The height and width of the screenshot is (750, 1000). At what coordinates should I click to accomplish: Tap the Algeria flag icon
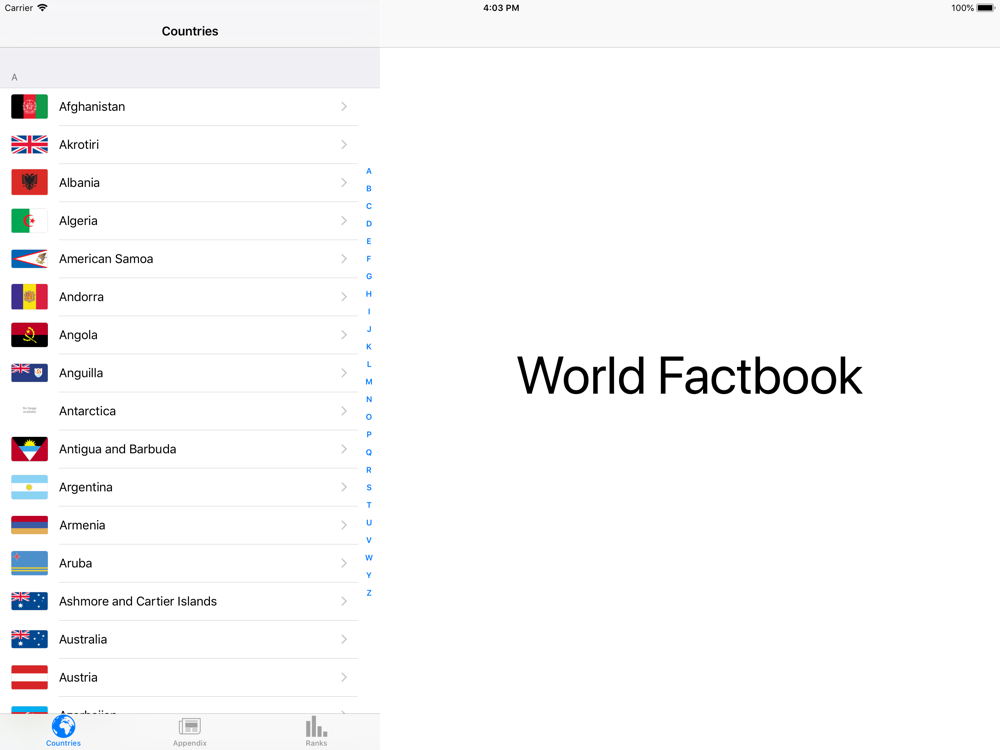[29, 221]
